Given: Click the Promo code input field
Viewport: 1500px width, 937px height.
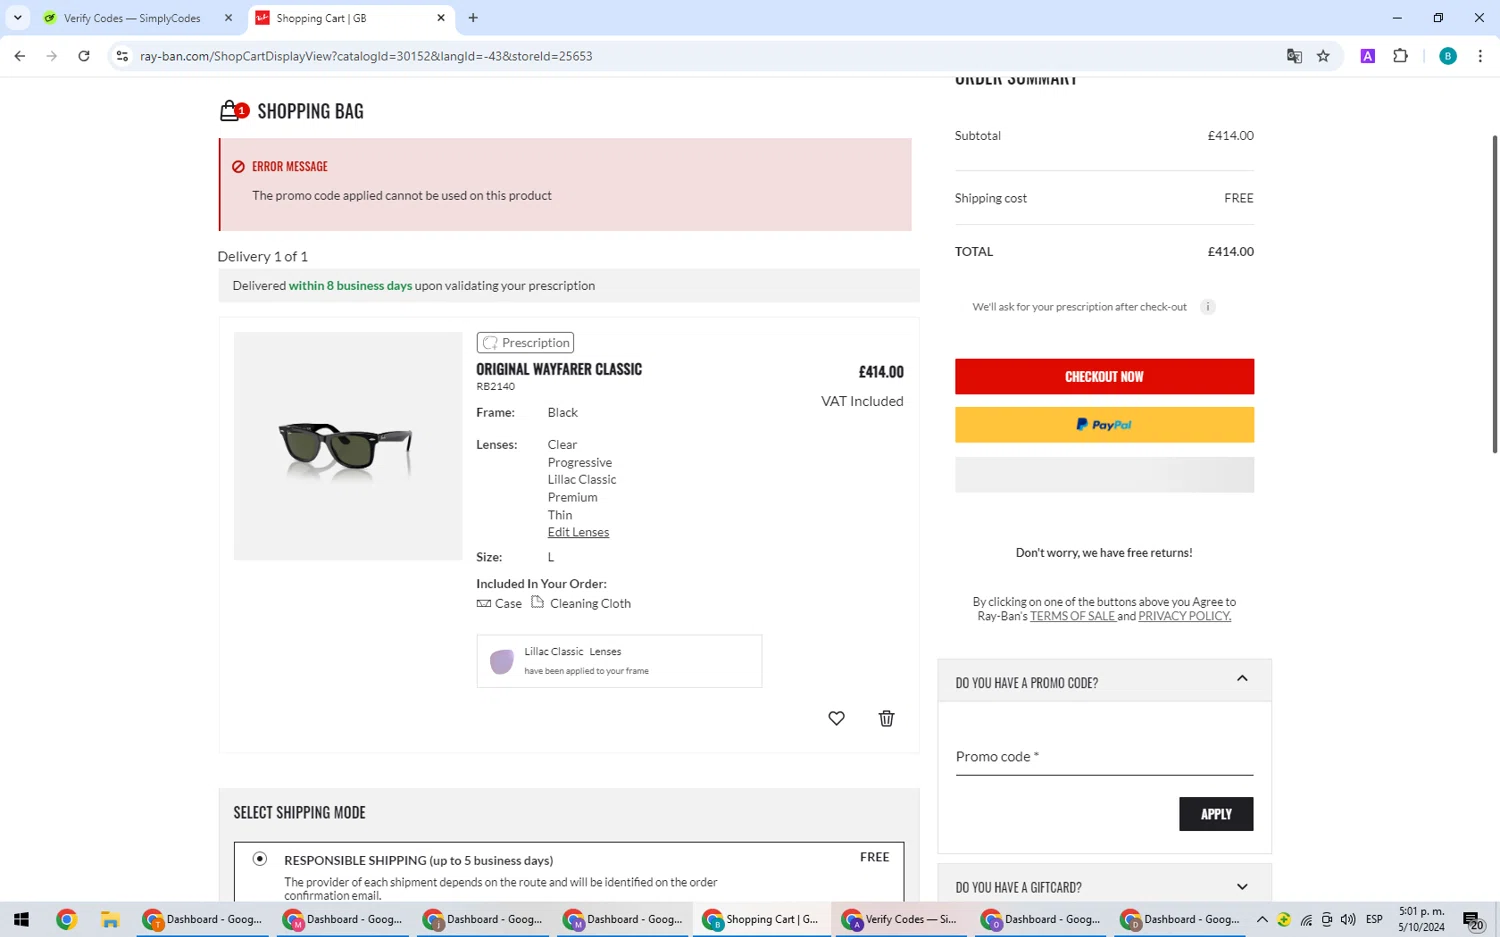Looking at the screenshot, I should click(1104, 757).
